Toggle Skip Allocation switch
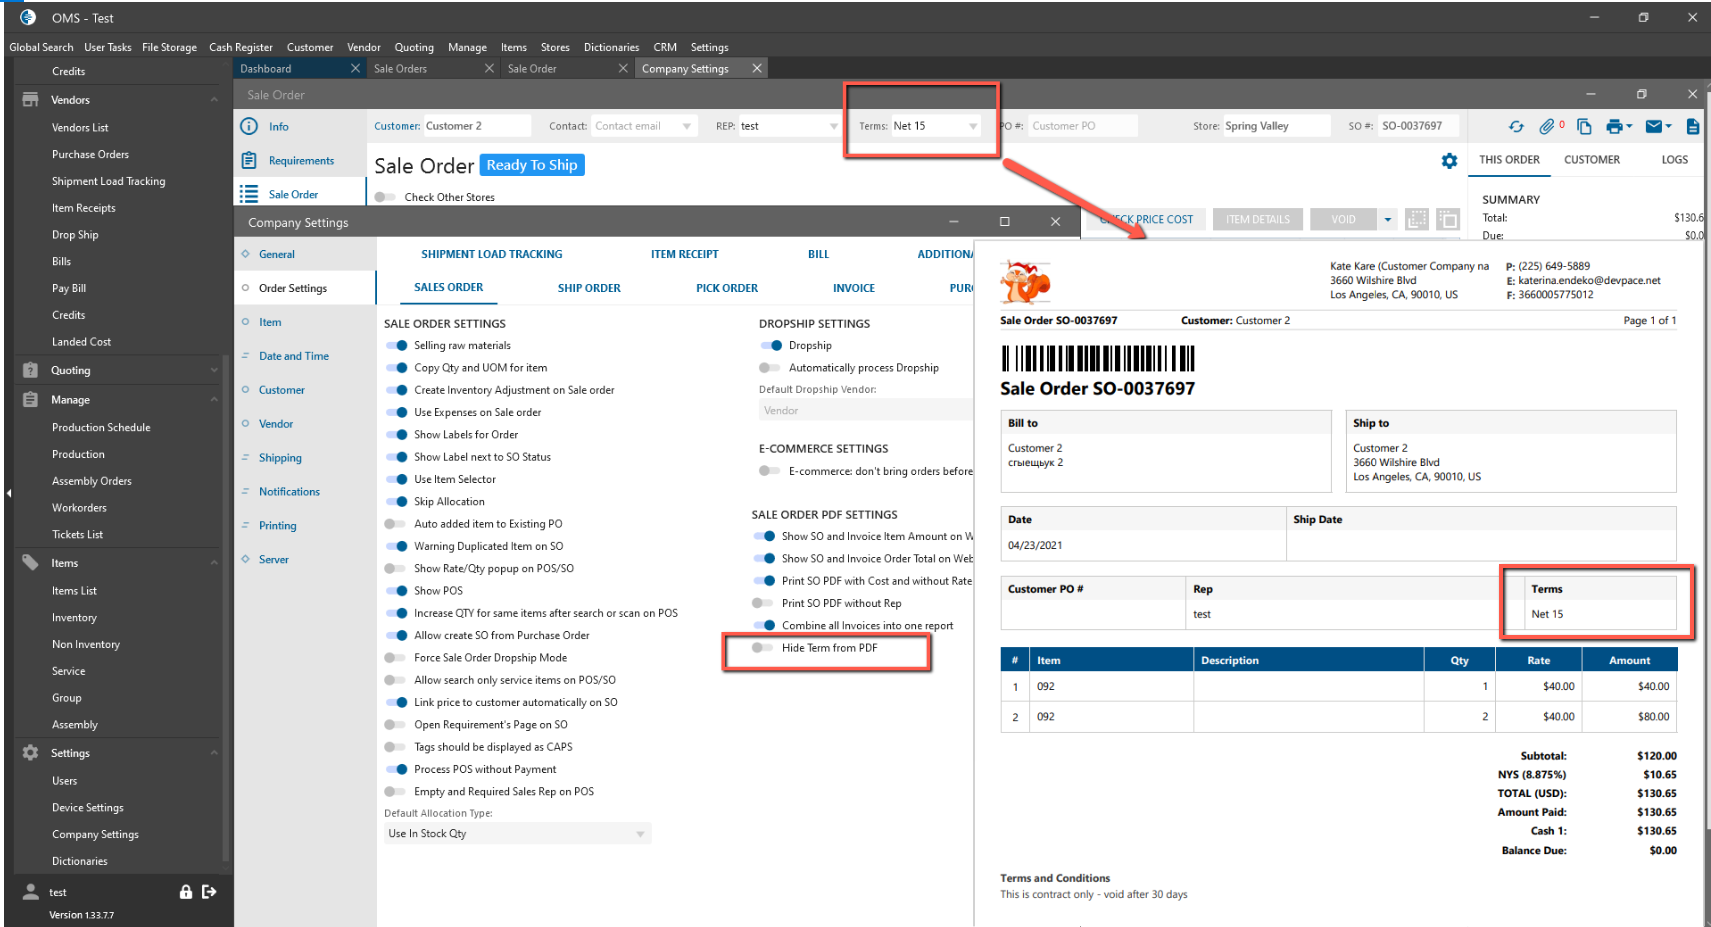1711x927 pixels. point(397,502)
